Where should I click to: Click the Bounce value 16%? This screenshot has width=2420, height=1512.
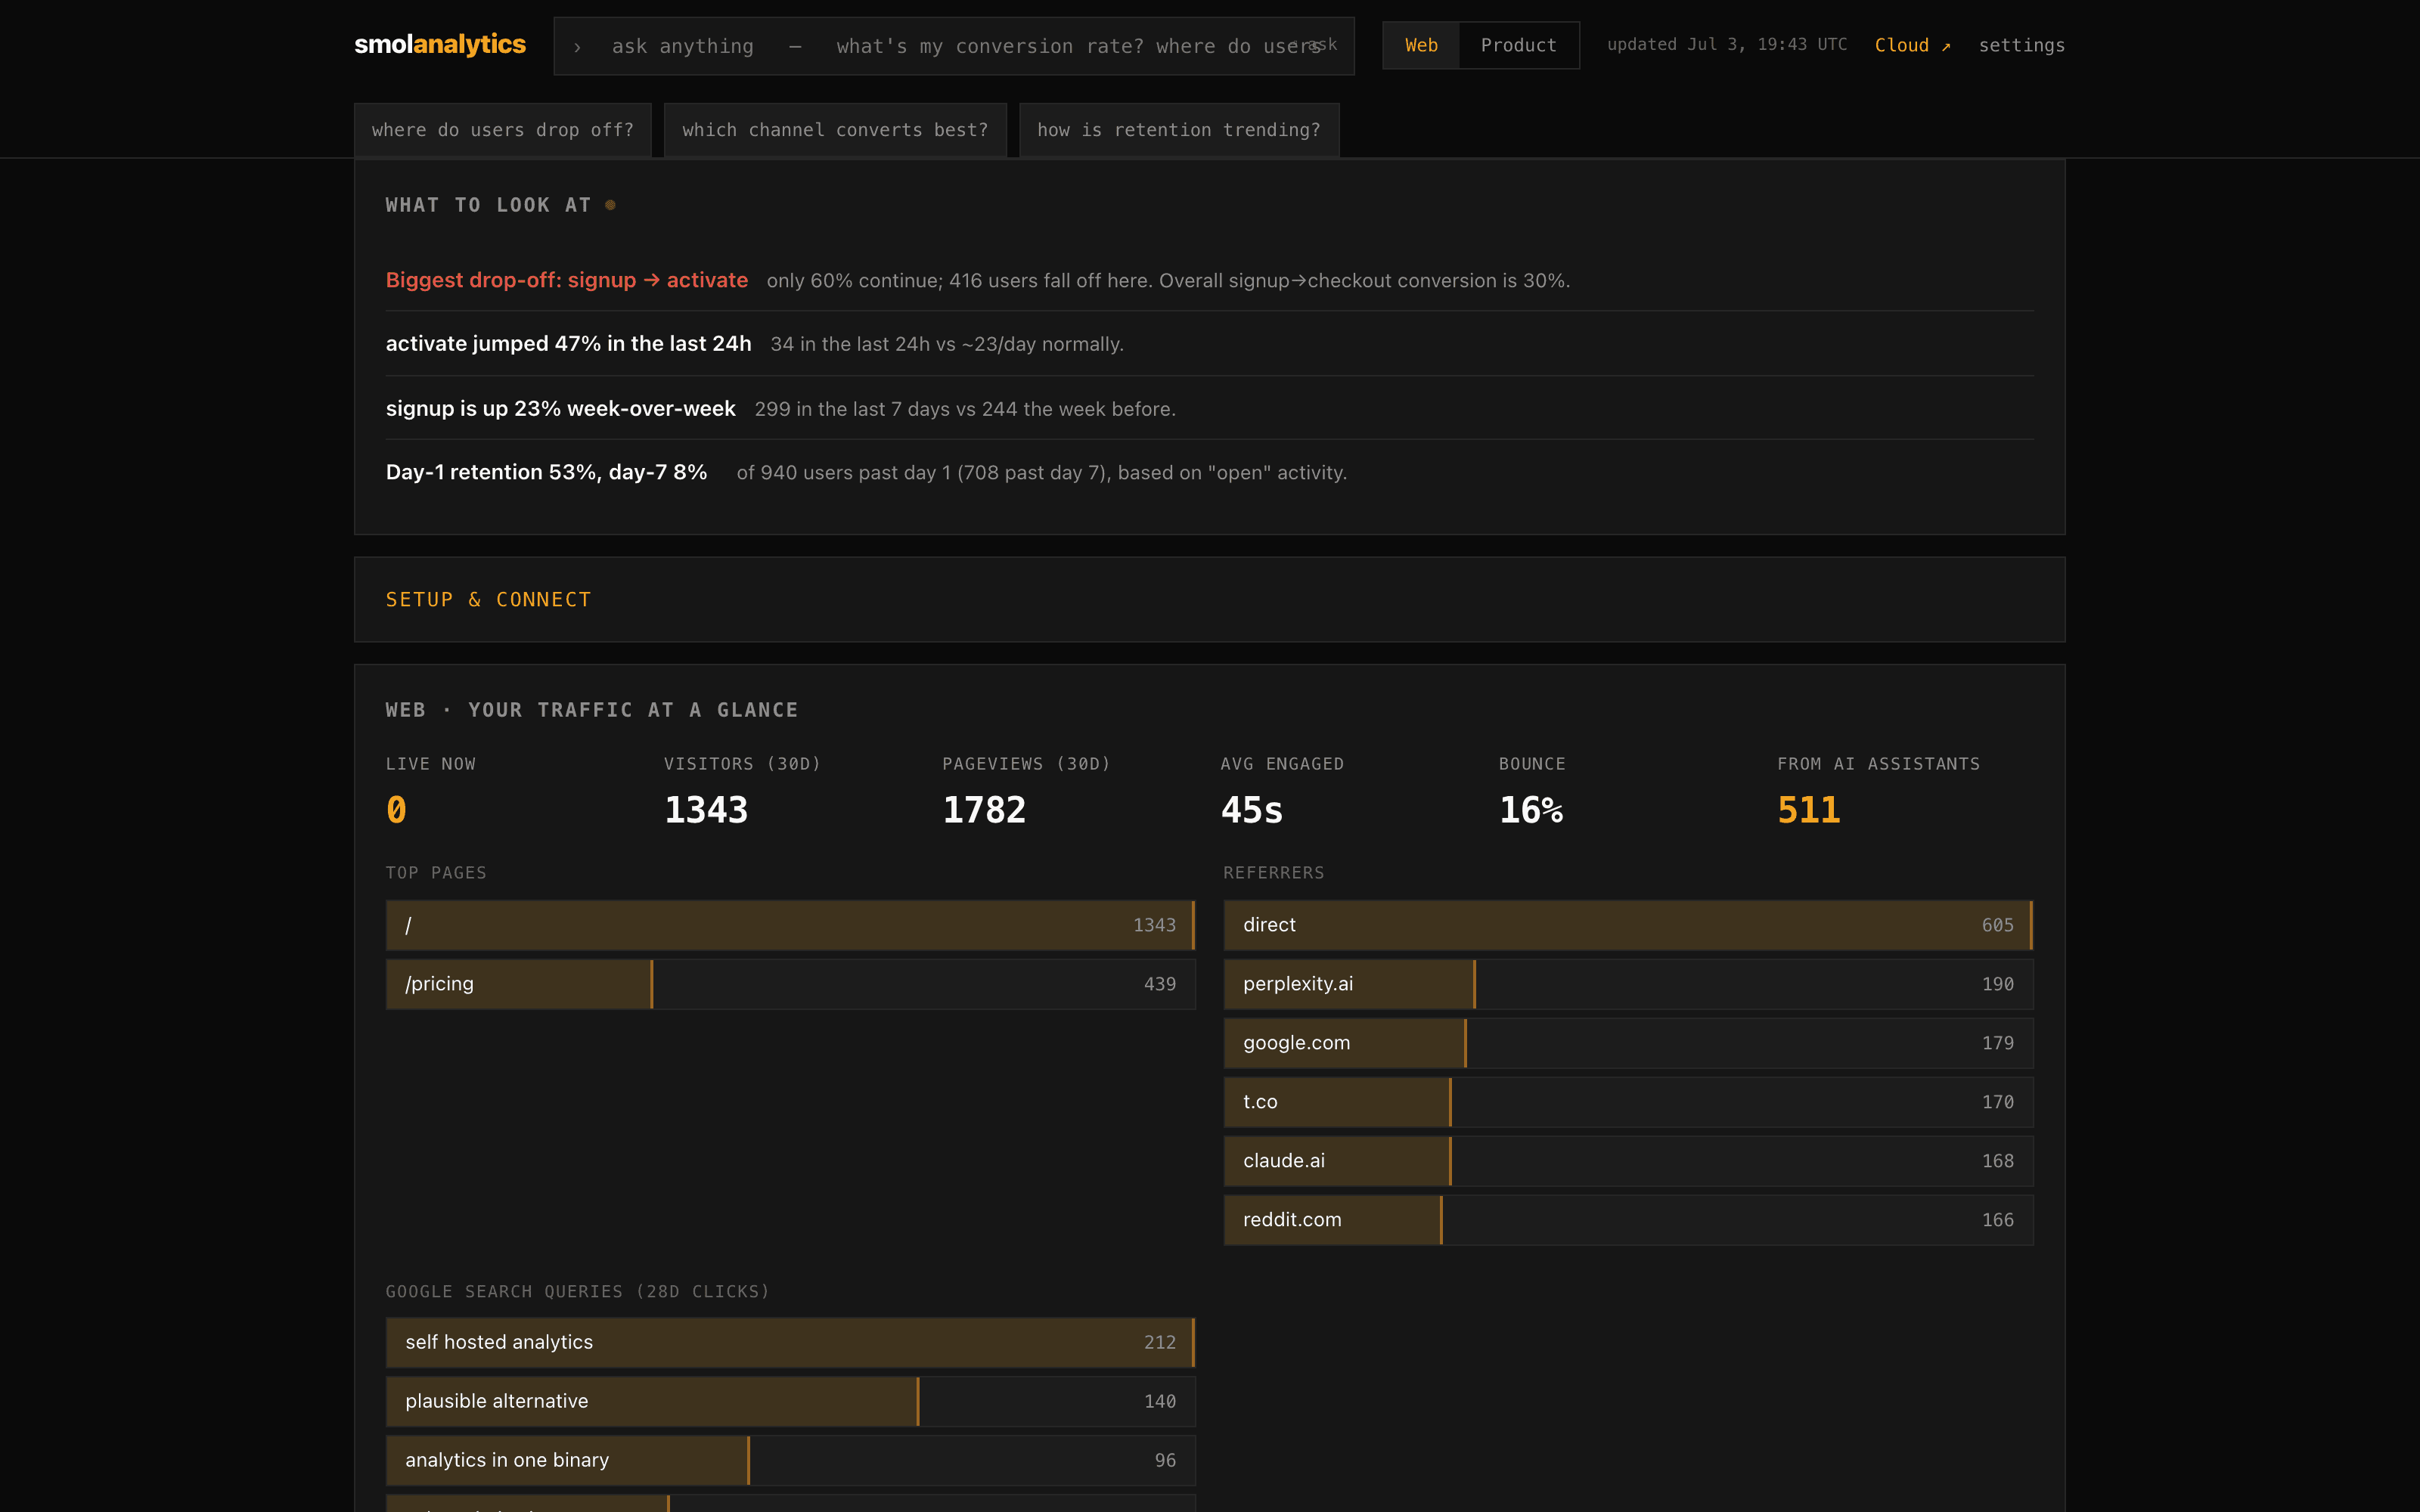click(x=1531, y=810)
